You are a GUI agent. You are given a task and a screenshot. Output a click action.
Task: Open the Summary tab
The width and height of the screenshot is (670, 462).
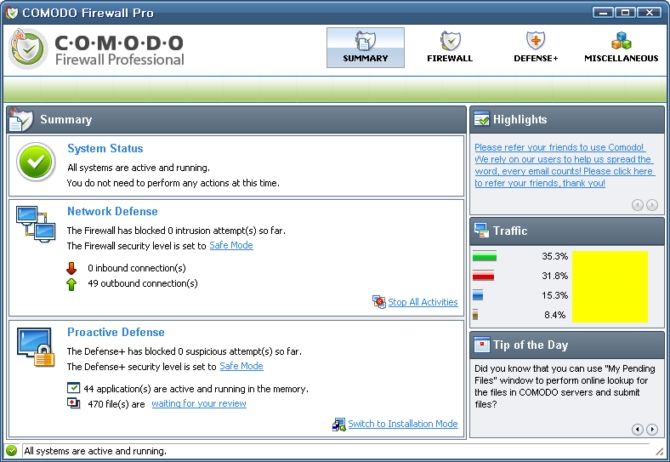pyautogui.click(x=365, y=47)
